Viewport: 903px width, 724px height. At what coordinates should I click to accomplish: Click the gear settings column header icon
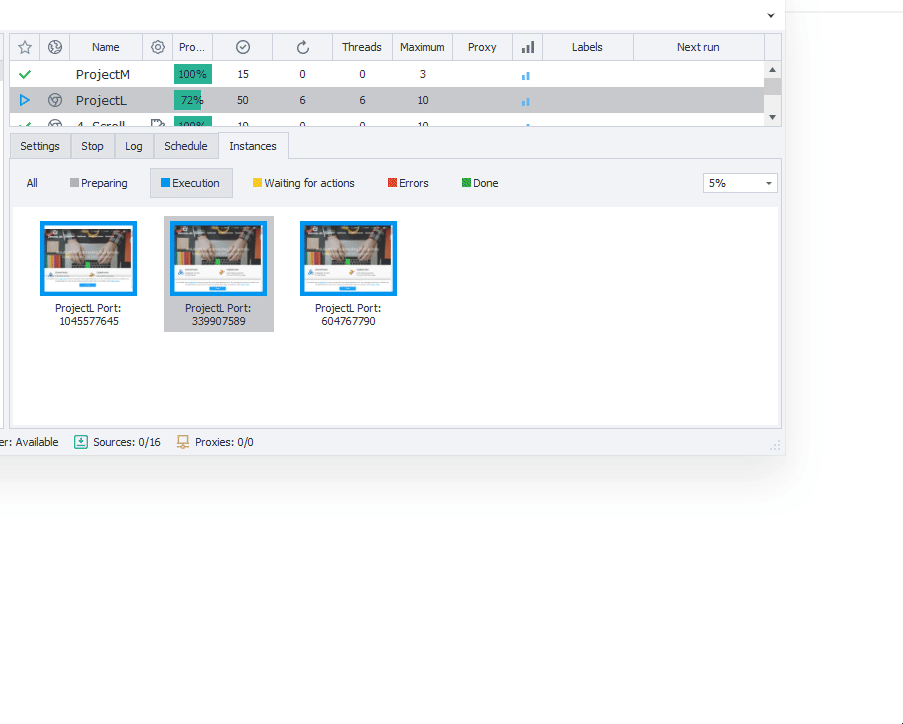click(x=157, y=47)
